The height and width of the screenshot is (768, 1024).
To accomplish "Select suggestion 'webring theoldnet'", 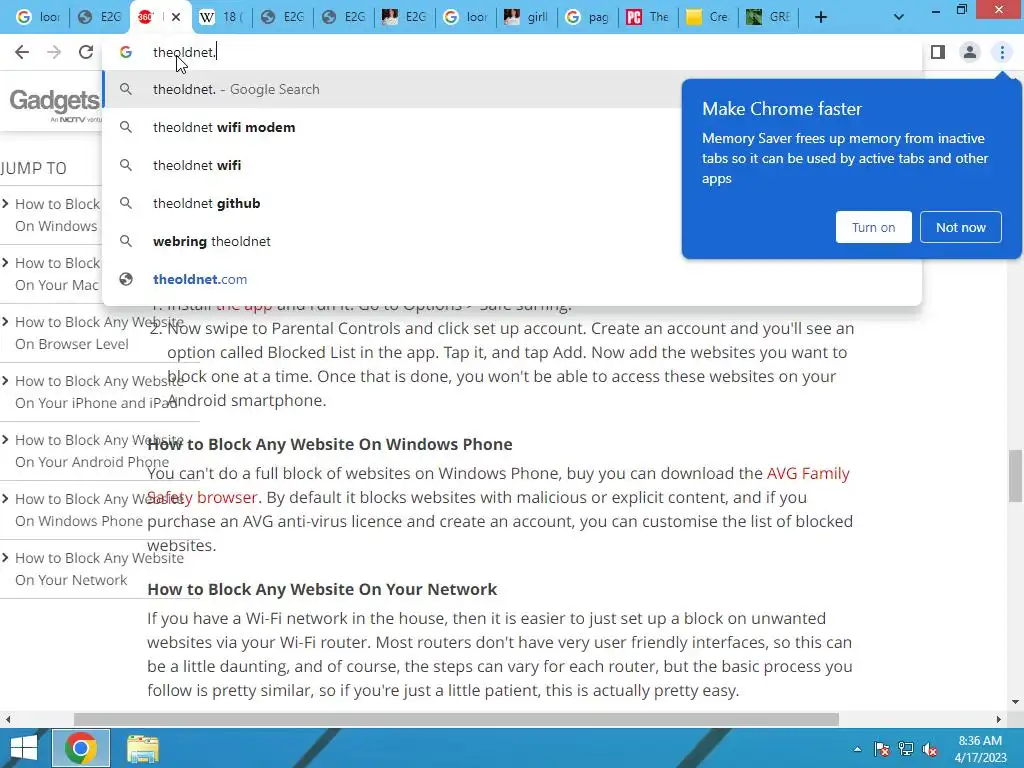I will (392, 241).
